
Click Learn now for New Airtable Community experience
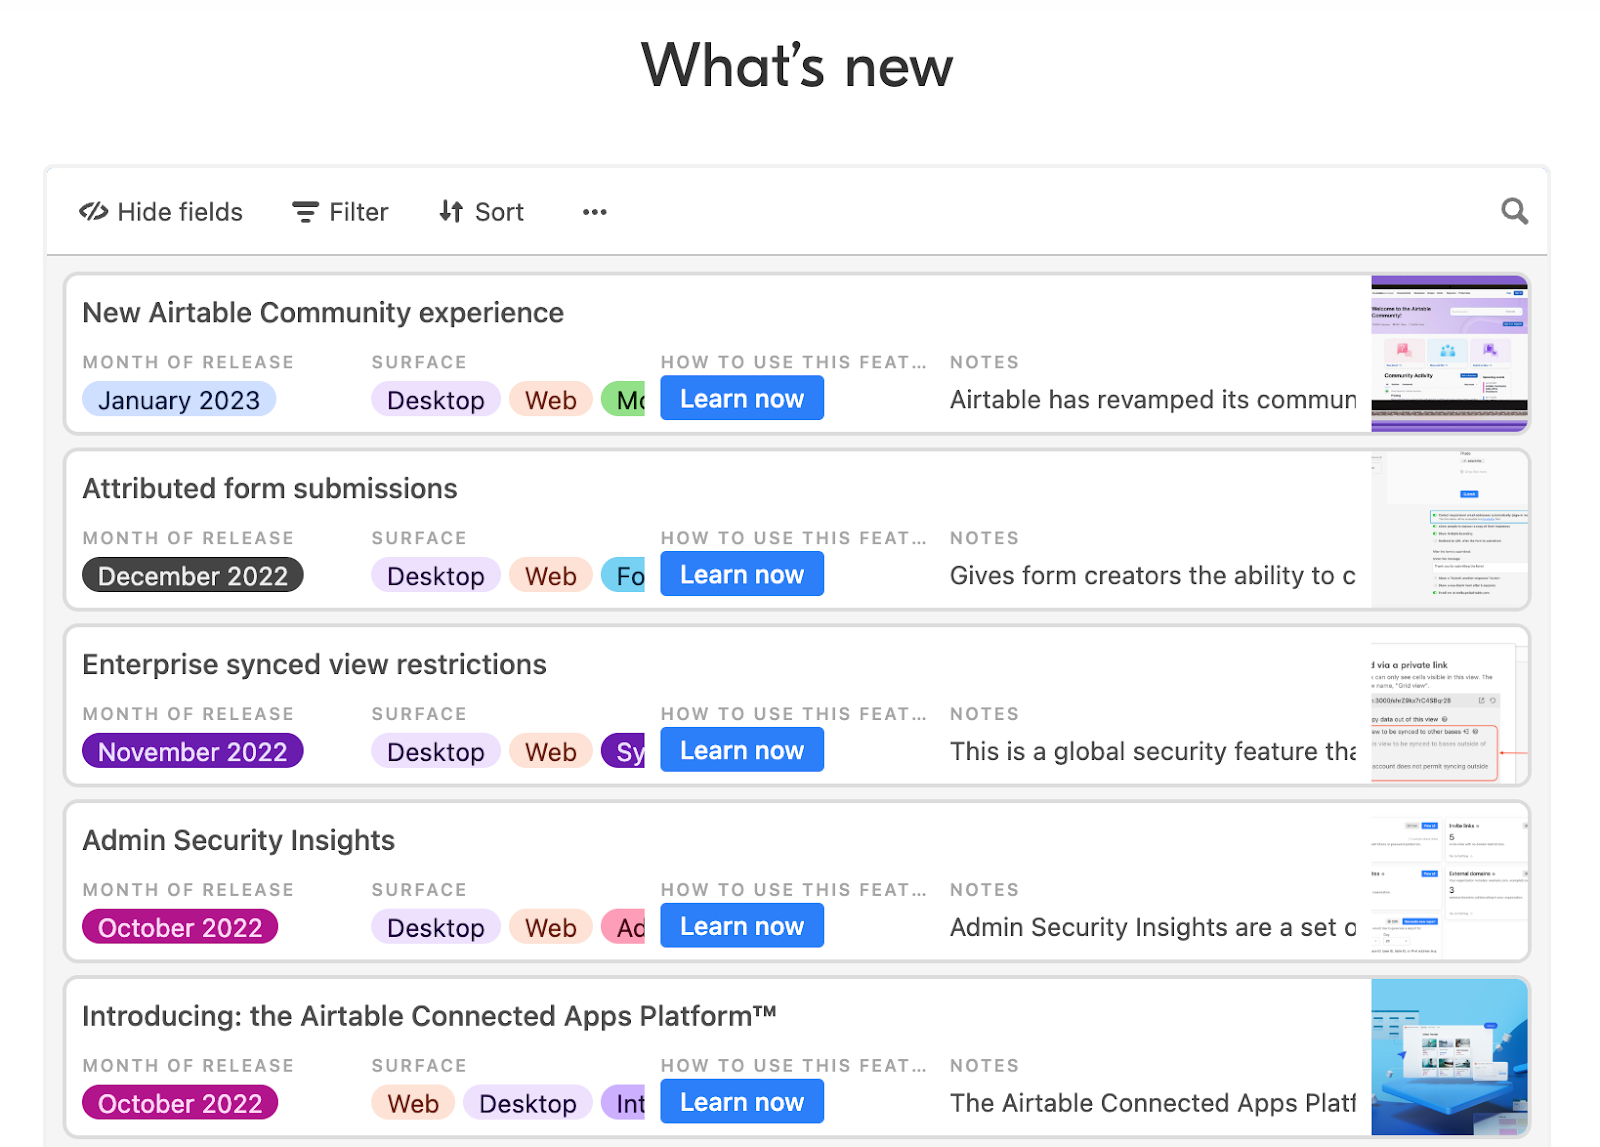pyautogui.click(x=741, y=398)
